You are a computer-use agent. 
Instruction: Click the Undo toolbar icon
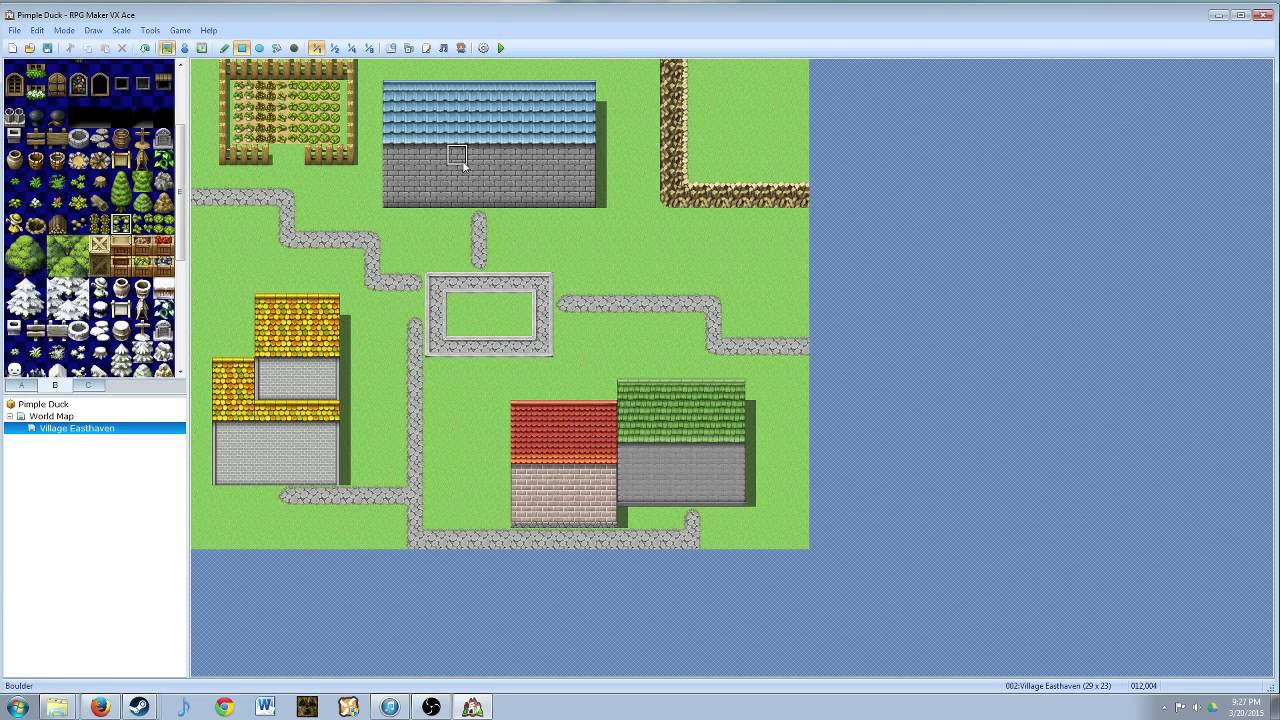144,48
